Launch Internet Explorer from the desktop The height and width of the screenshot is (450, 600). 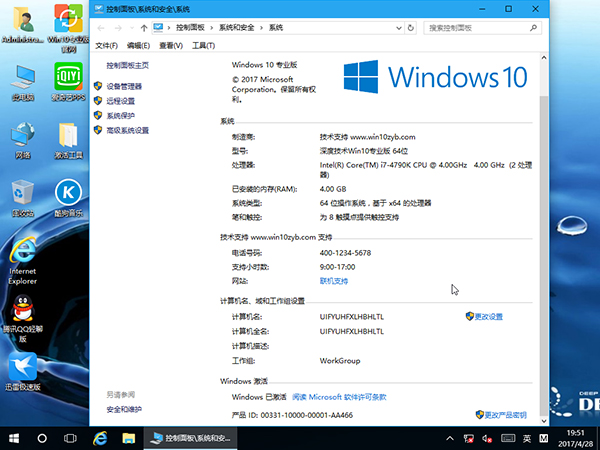pos(22,252)
